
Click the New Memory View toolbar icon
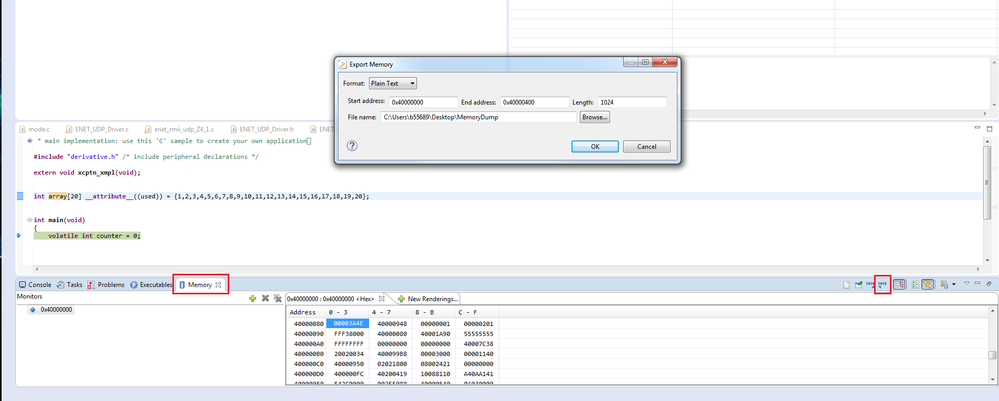click(x=847, y=284)
